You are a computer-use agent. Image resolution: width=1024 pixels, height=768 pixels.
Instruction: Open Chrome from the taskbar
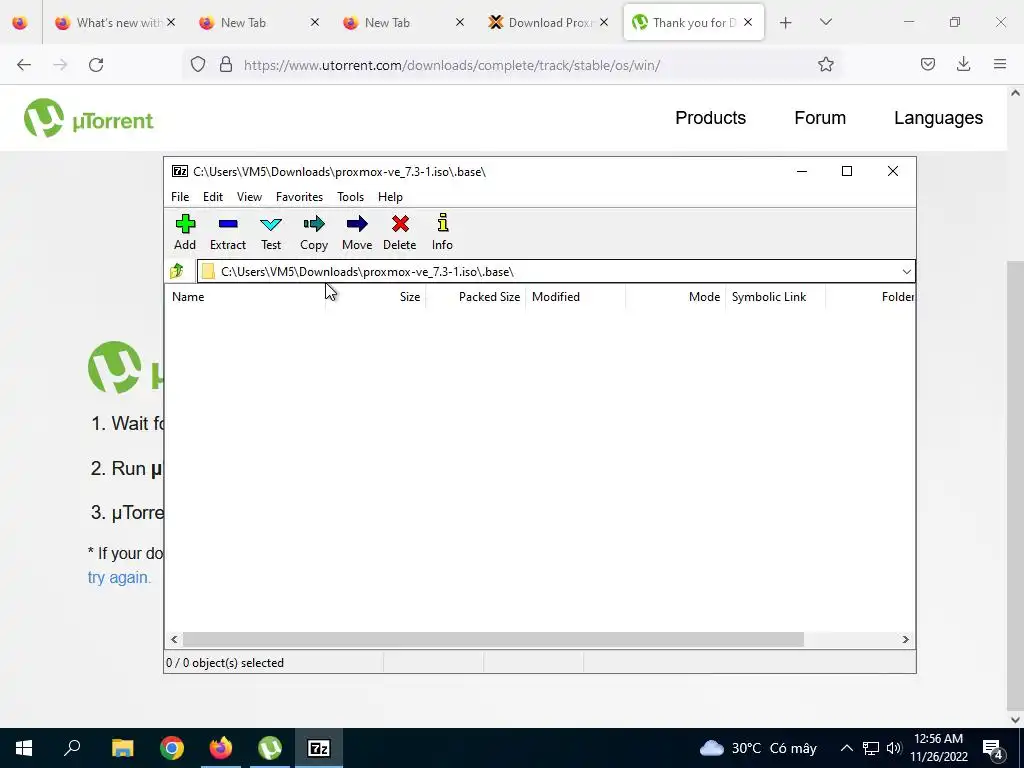(x=172, y=748)
